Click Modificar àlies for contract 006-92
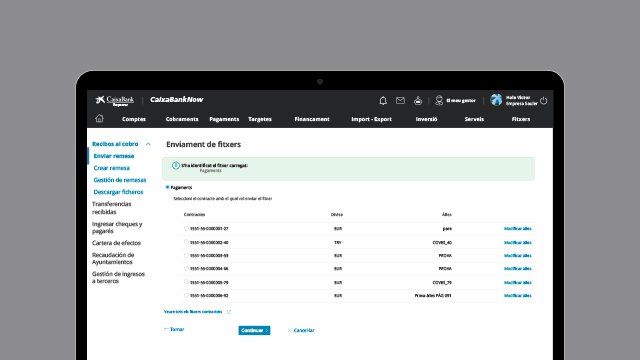The width and height of the screenshot is (640, 360). point(518,296)
